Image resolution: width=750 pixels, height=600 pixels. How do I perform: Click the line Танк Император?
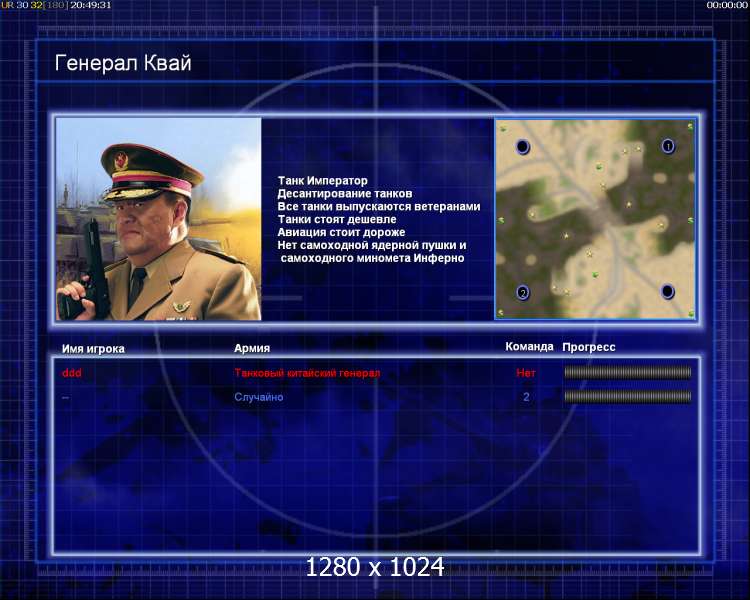[x=322, y=181]
